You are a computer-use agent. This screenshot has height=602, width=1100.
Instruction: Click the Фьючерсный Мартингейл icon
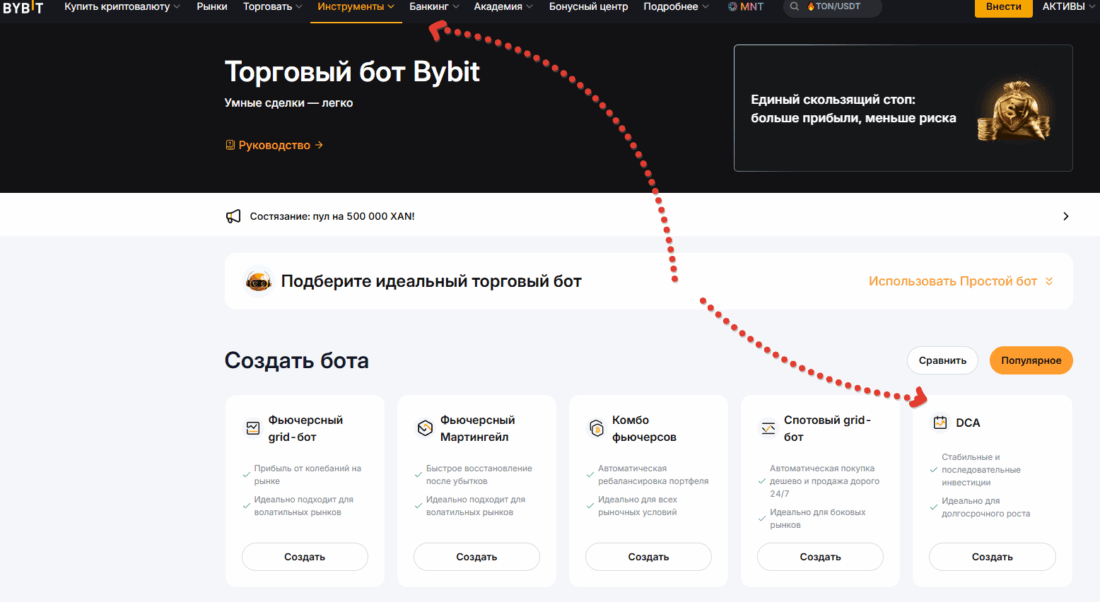(424, 428)
